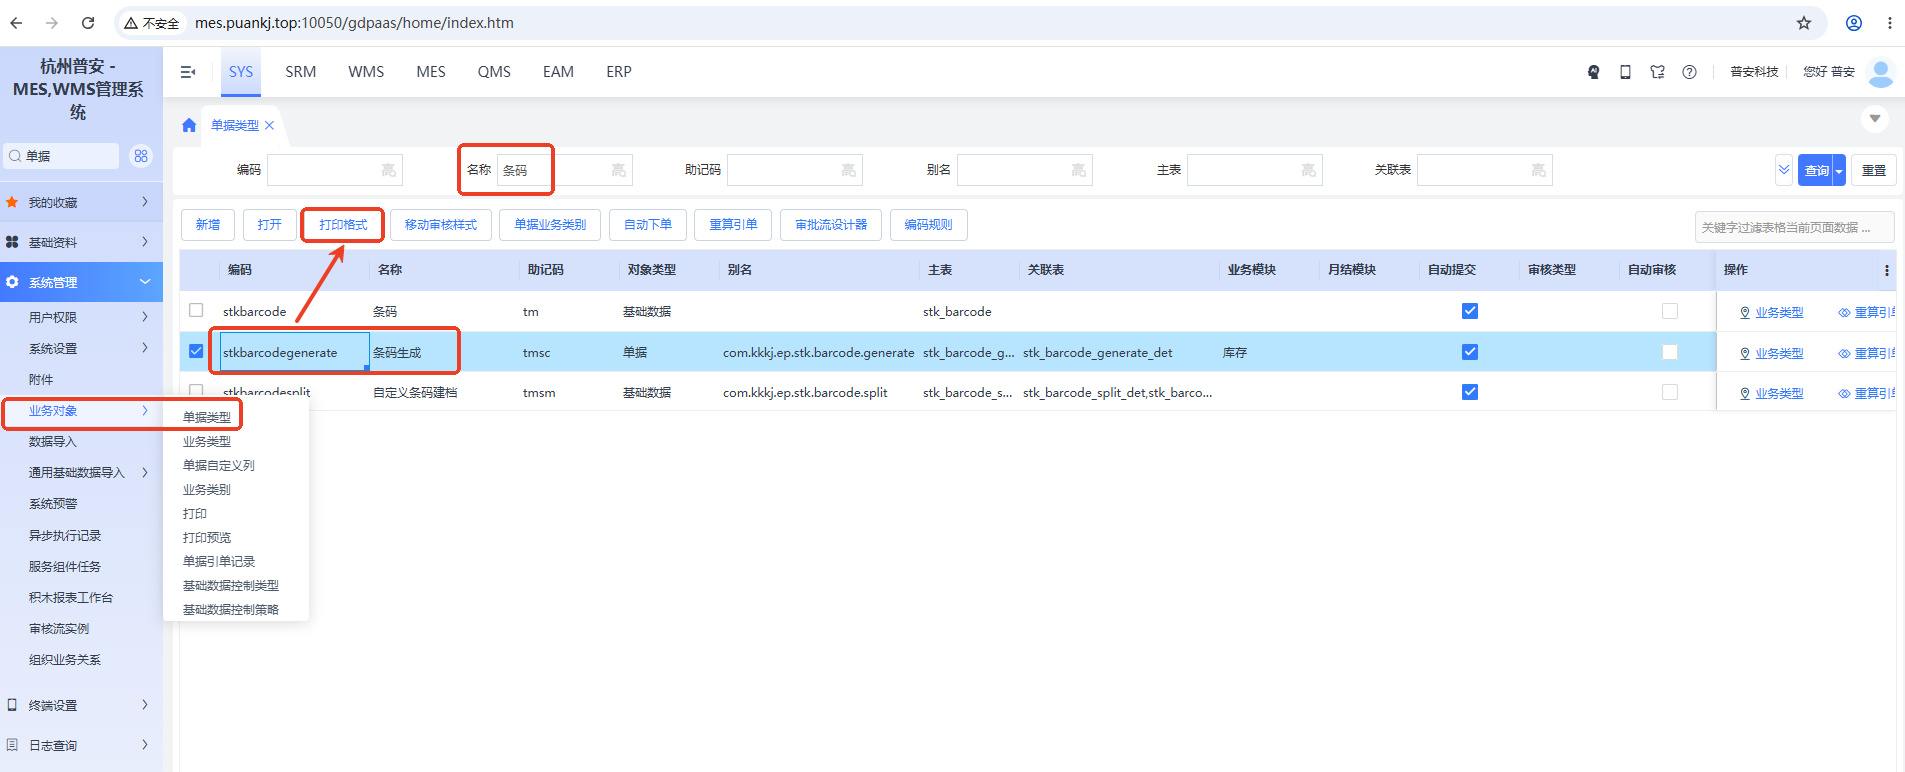The image size is (1905, 772).
Task: Toggle 自动审核 checkbox in 自定义条码建档 row
Action: 1670,392
